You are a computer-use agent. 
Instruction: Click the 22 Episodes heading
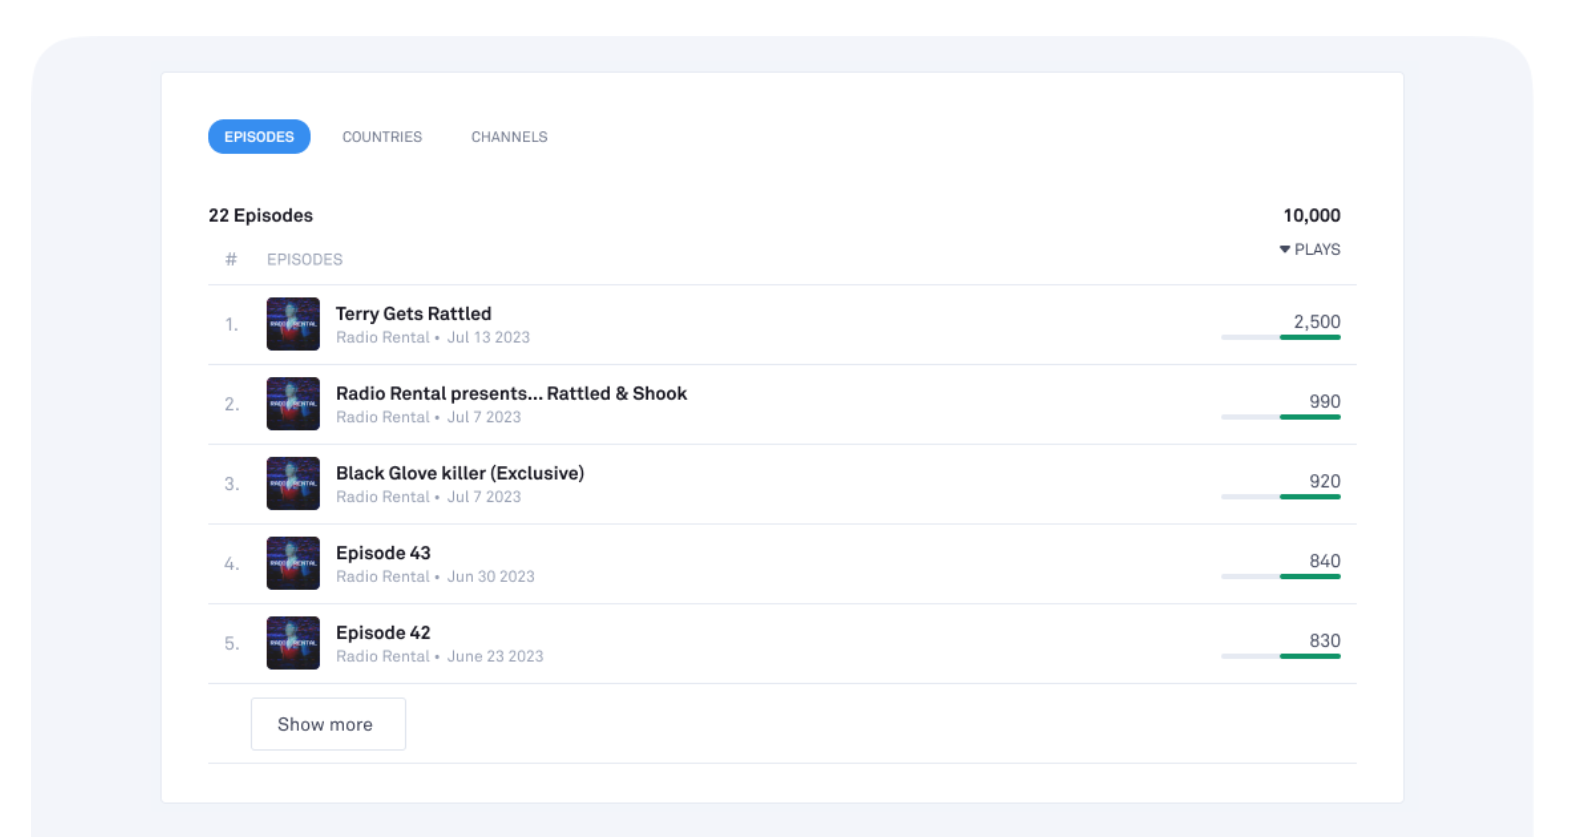(x=260, y=216)
